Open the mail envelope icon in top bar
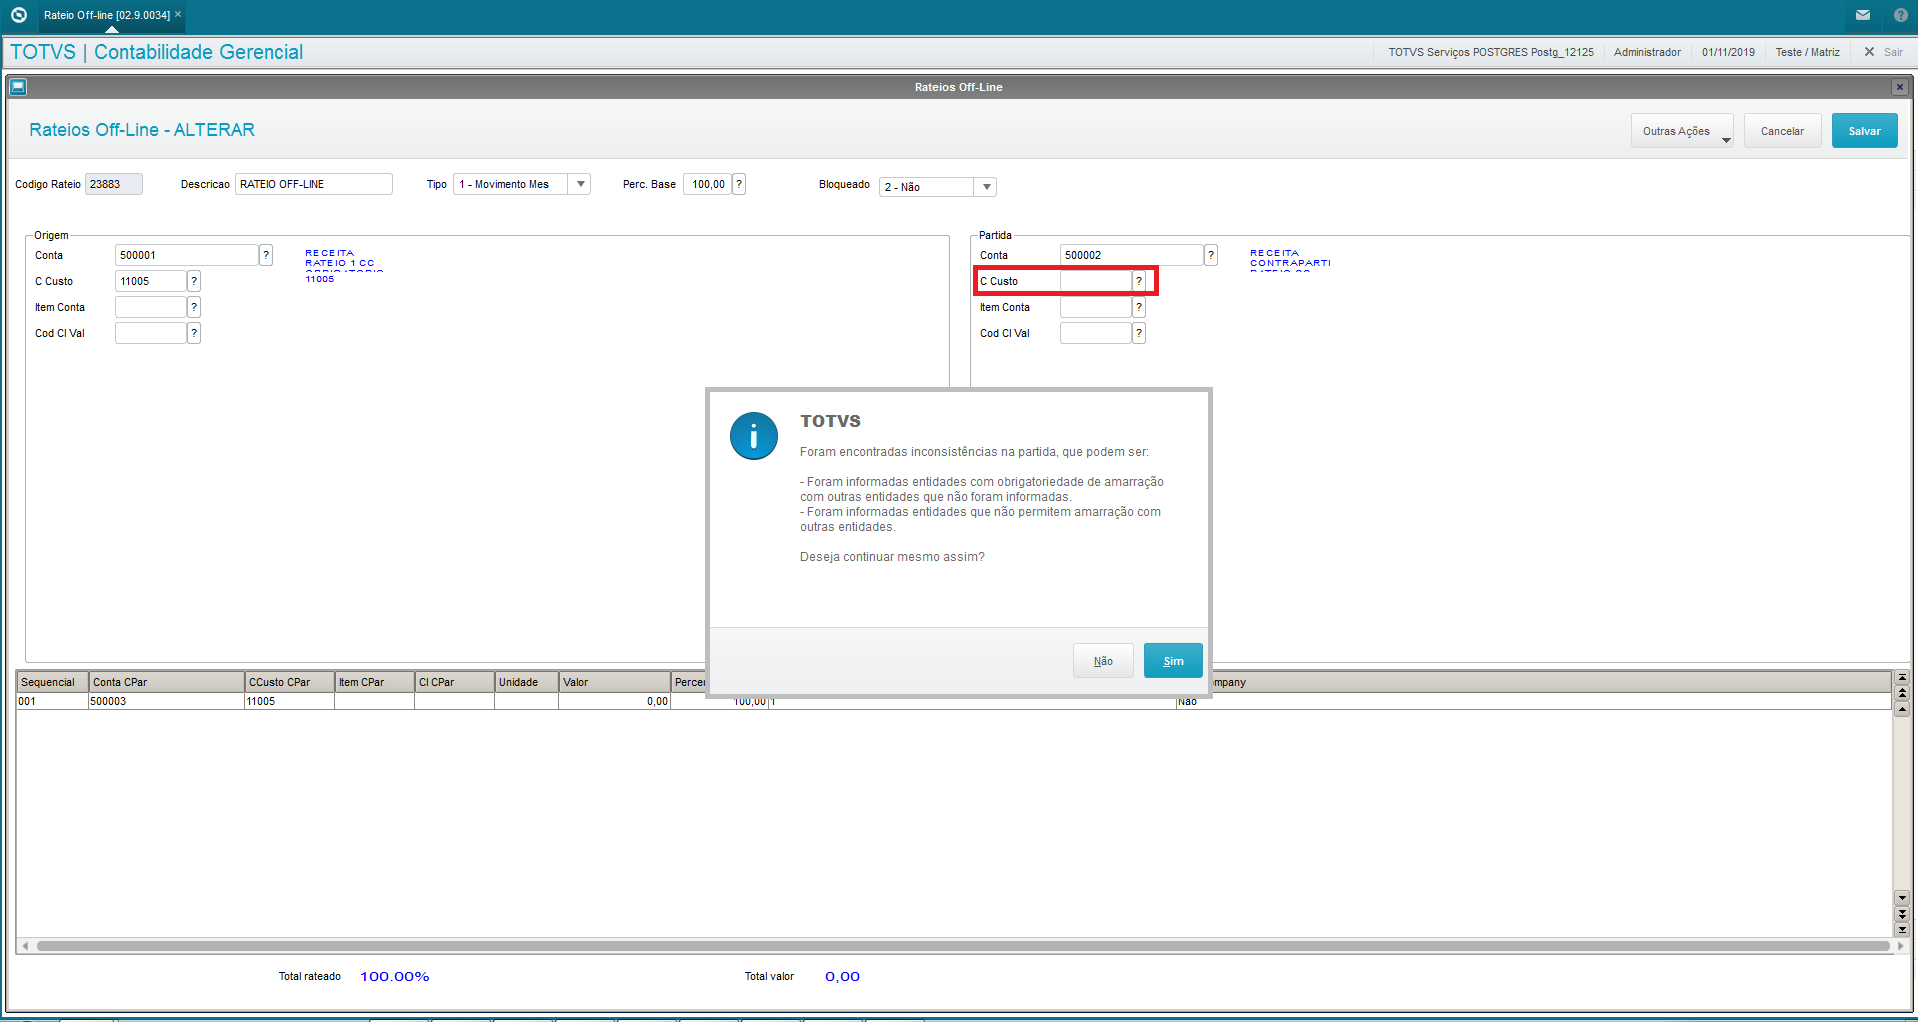Image resolution: width=1918 pixels, height=1022 pixels. click(x=1863, y=15)
